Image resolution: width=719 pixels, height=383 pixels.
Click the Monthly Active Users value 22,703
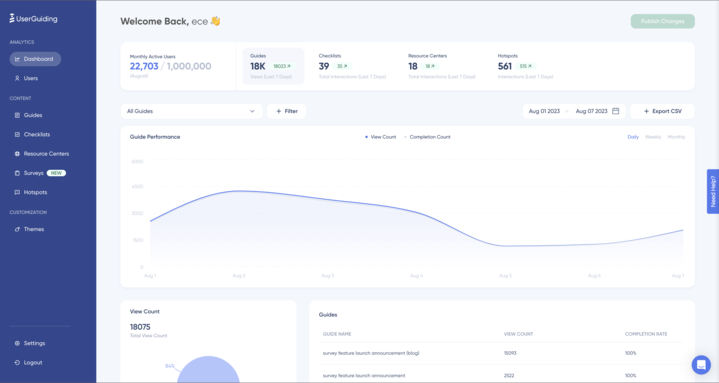pyautogui.click(x=144, y=66)
